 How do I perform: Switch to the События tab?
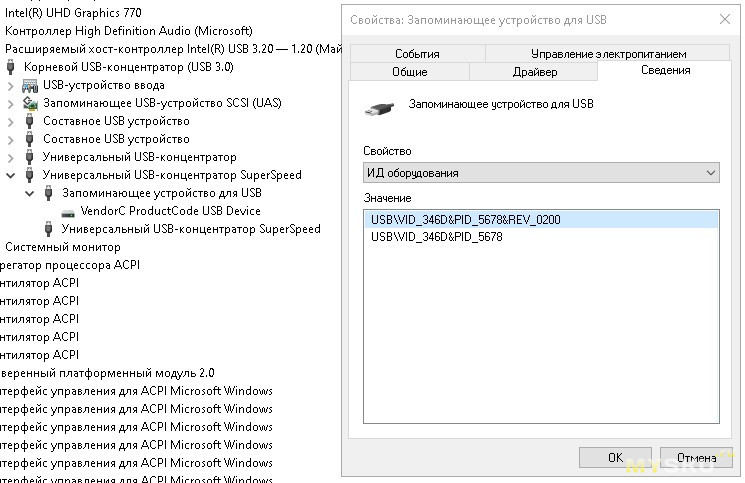click(417, 54)
